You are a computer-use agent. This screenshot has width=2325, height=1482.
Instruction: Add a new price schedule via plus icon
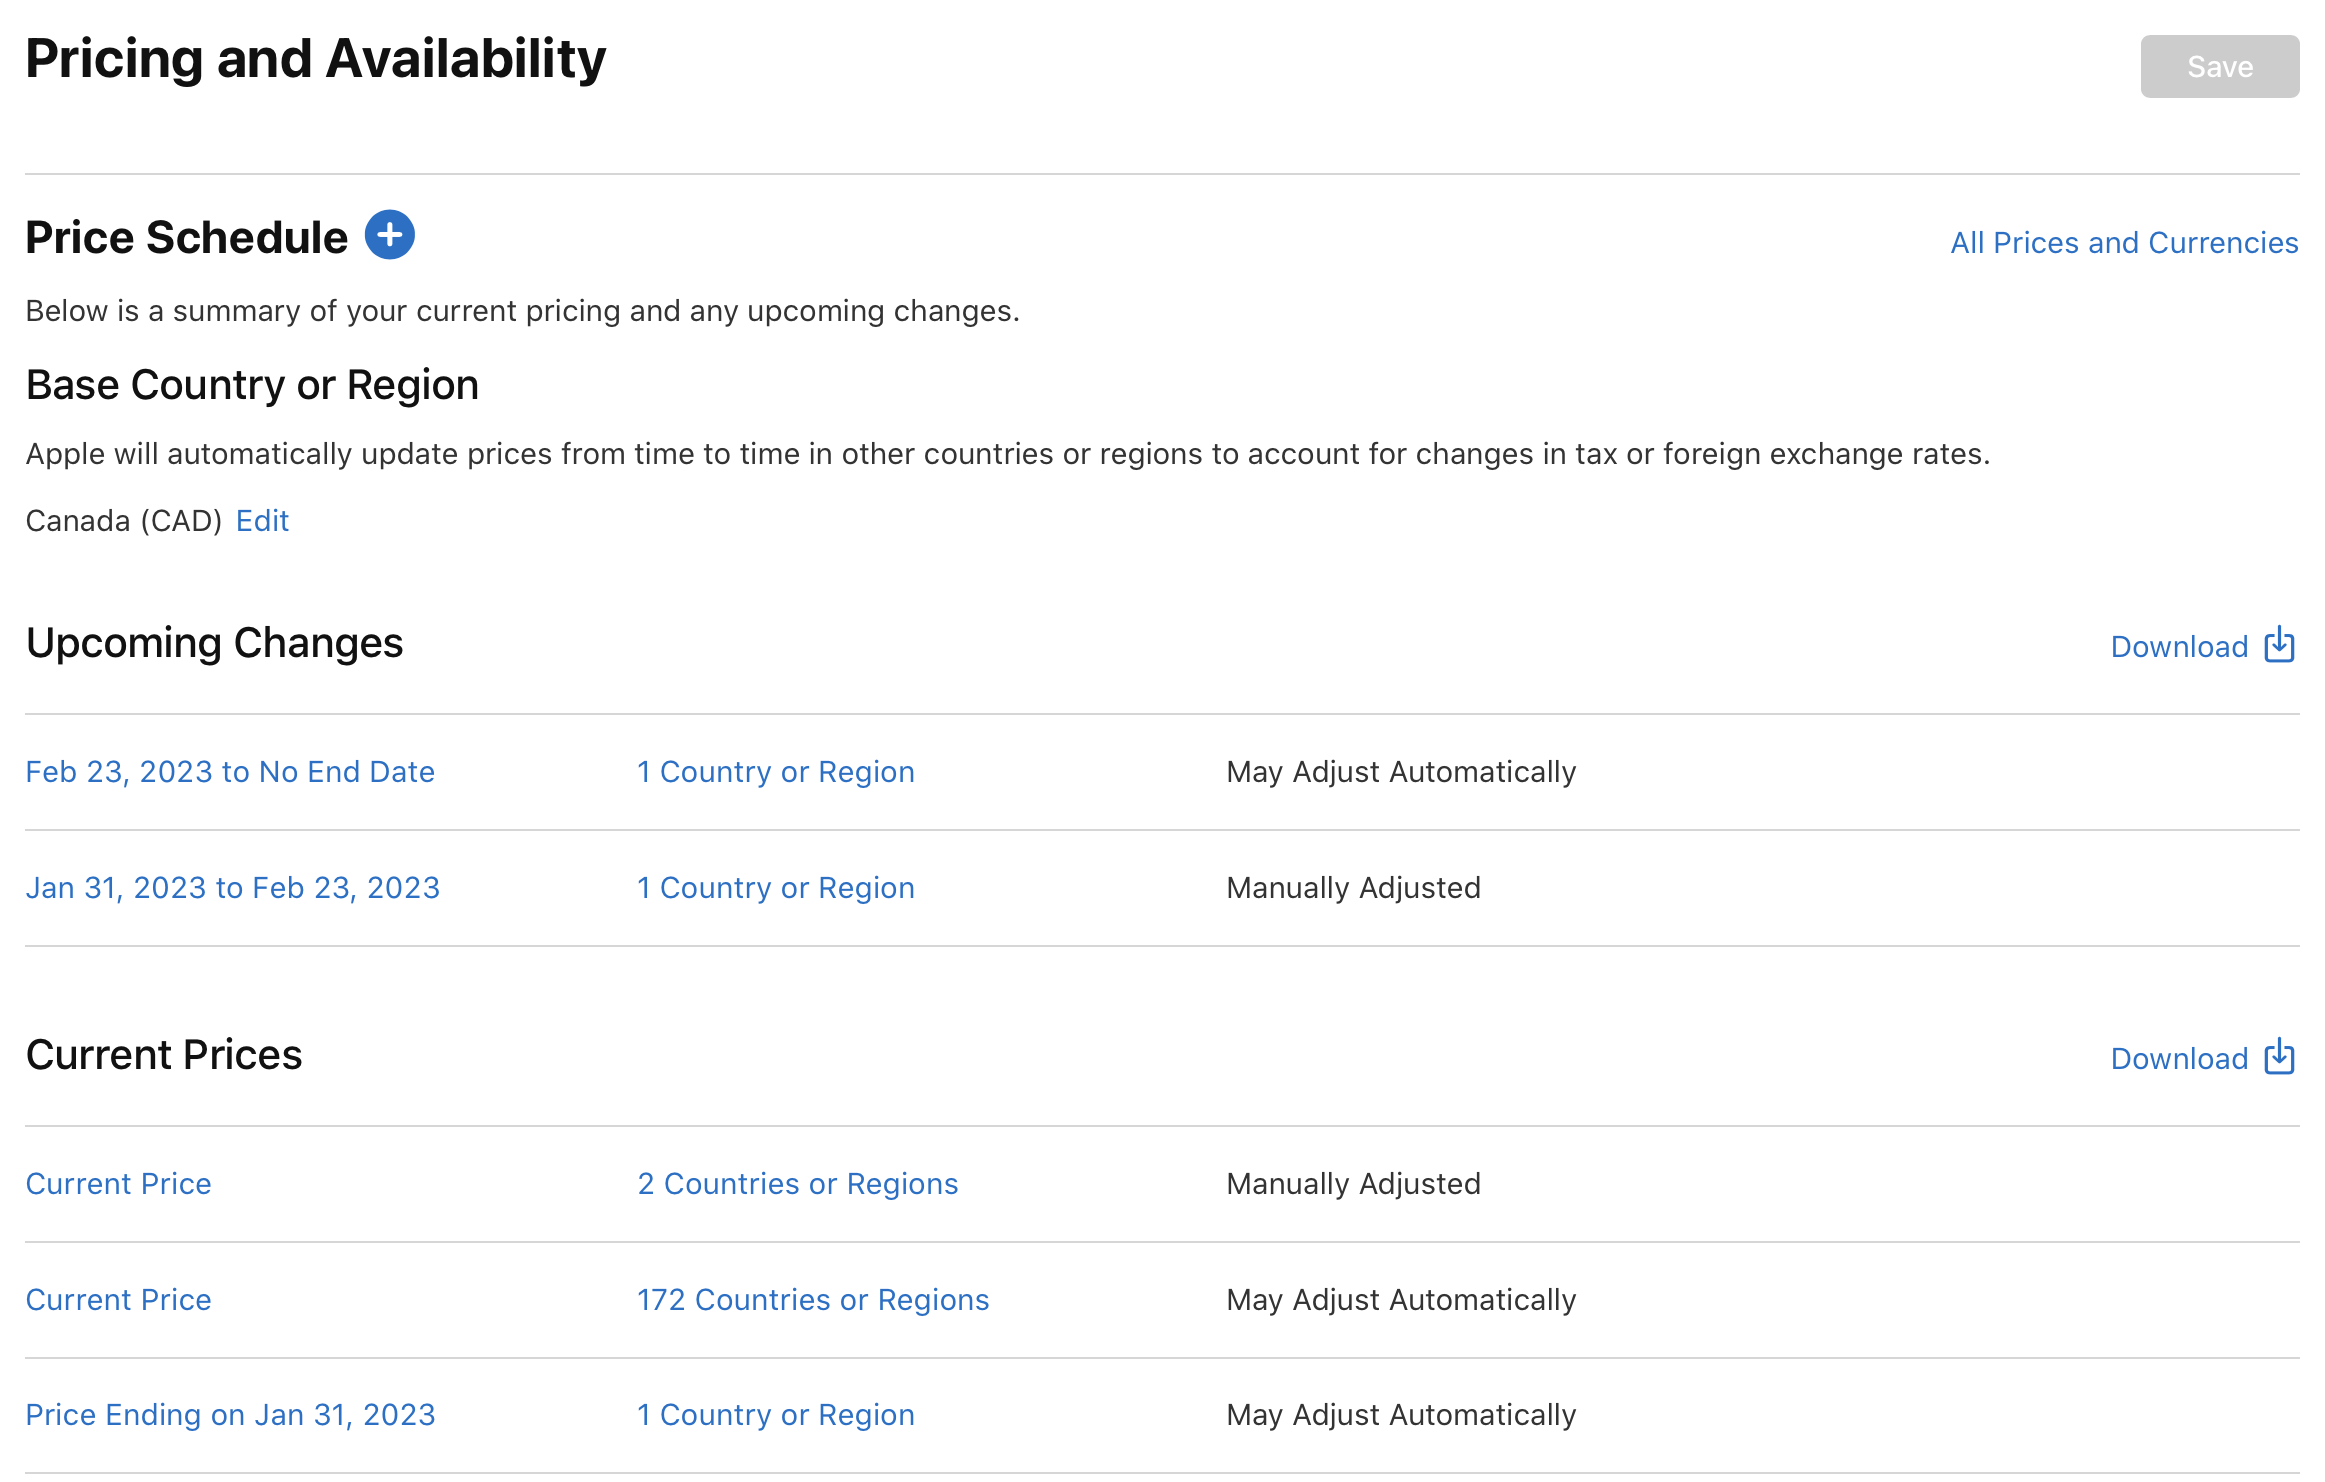point(390,235)
